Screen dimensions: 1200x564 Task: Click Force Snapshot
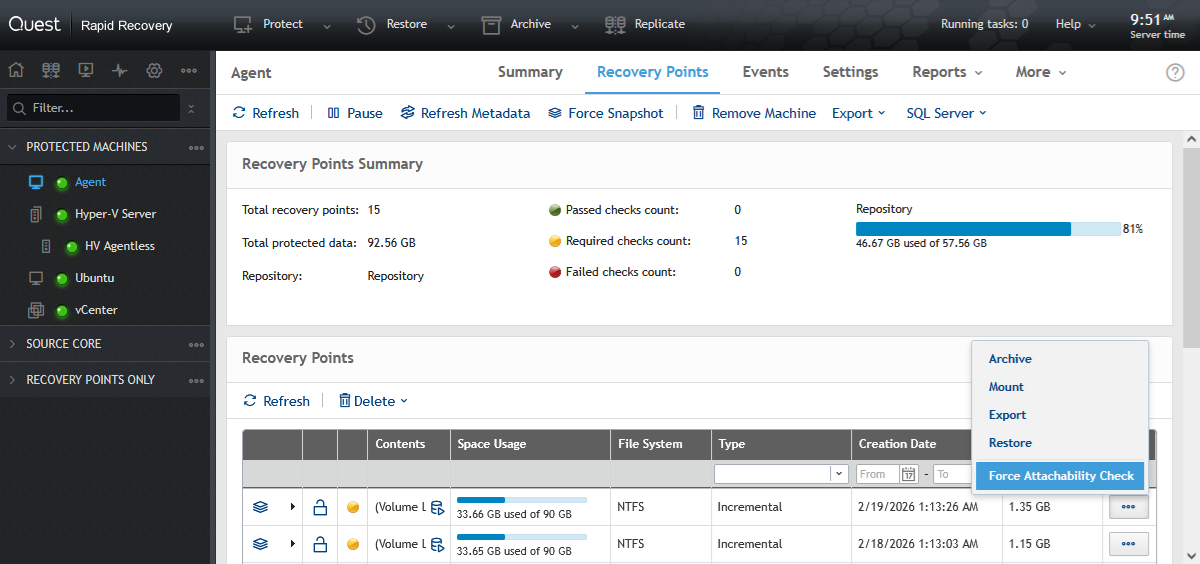coord(606,113)
